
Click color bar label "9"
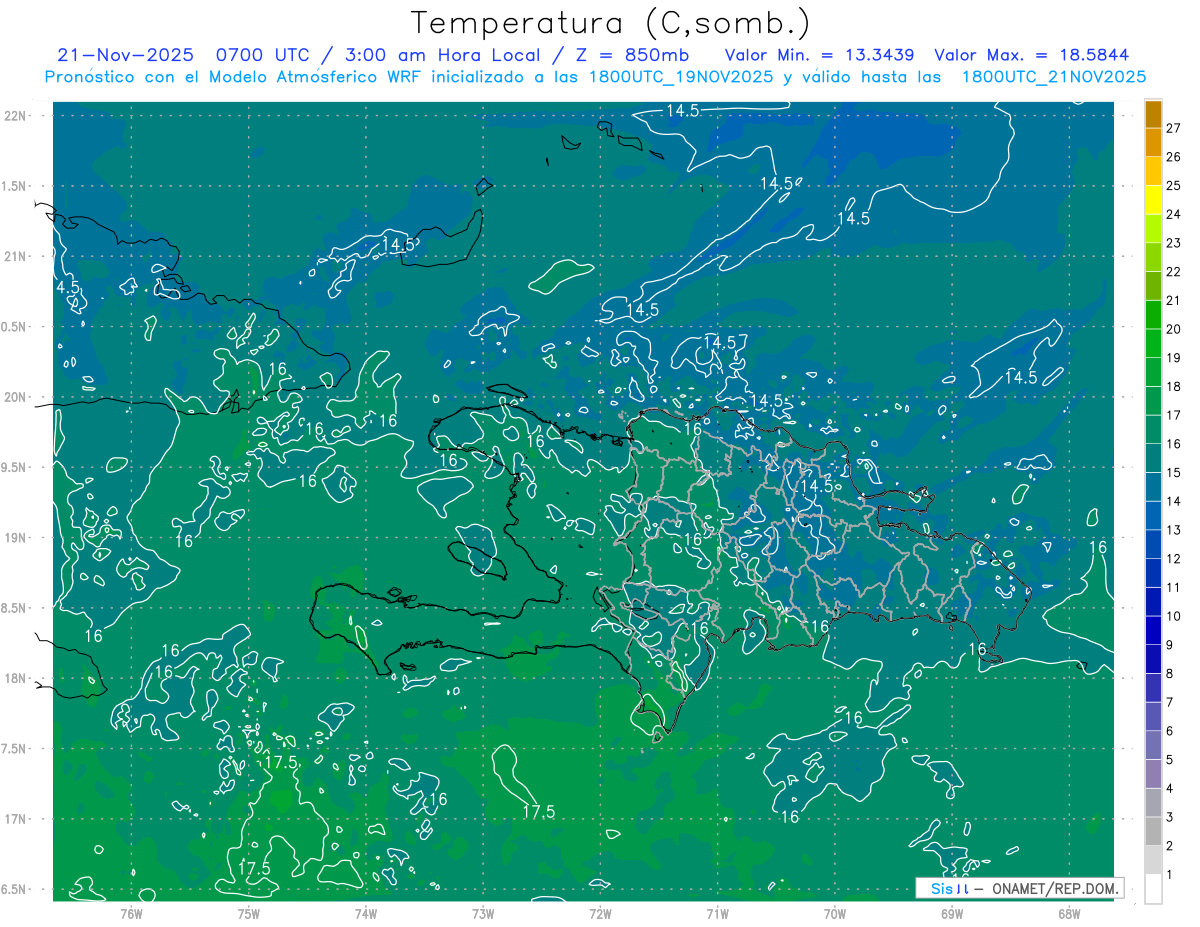coord(1170,645)
